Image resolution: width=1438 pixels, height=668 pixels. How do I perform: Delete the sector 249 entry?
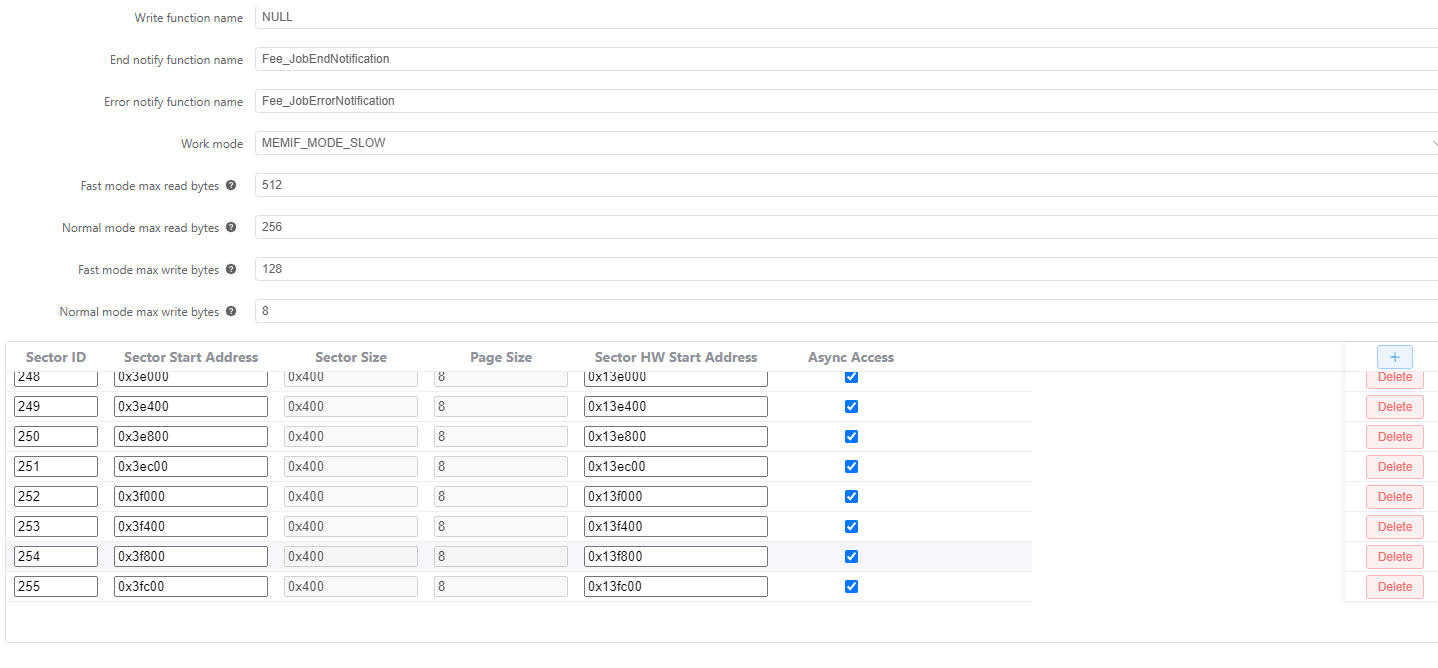[1394, 407]
